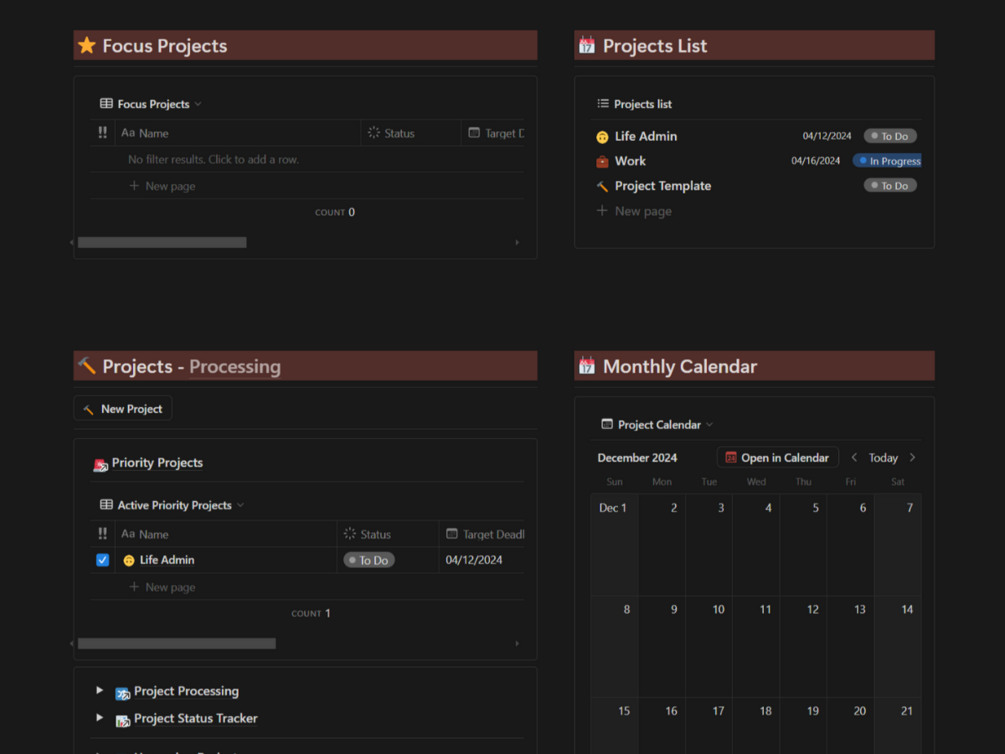
Task: Click the Life Admin smiley icon in Projects list
Action: point(602,136)
